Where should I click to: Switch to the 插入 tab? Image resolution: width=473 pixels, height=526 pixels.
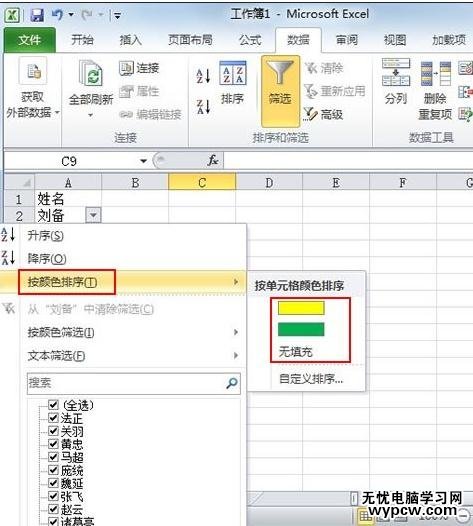click(x=131, y=40)
